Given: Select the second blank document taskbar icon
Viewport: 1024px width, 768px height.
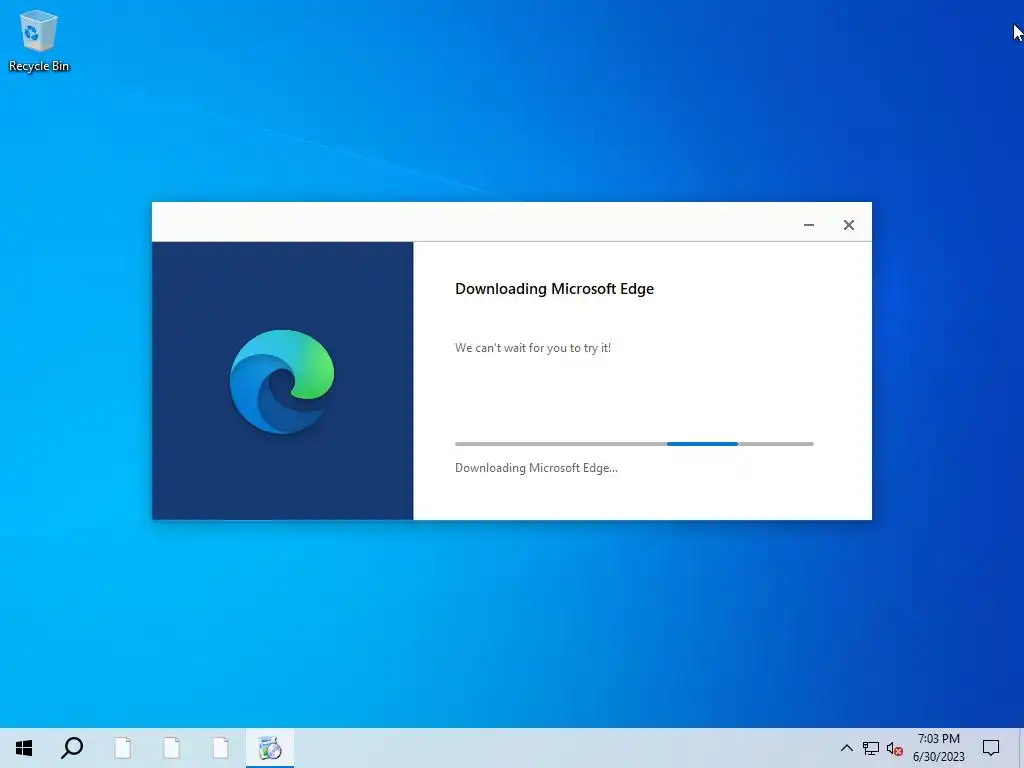Looking at the screenshot, I should point(172,748).
